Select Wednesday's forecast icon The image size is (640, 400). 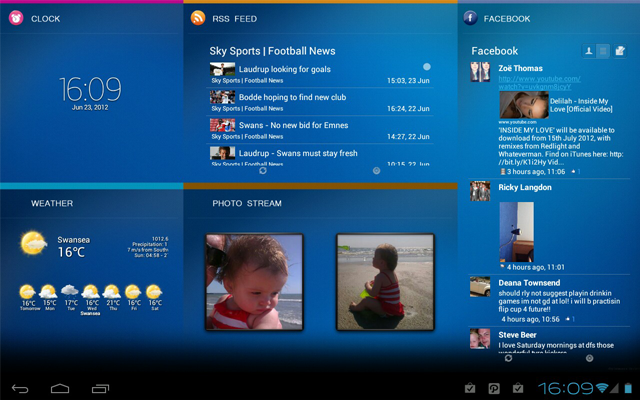coord(91,292)
